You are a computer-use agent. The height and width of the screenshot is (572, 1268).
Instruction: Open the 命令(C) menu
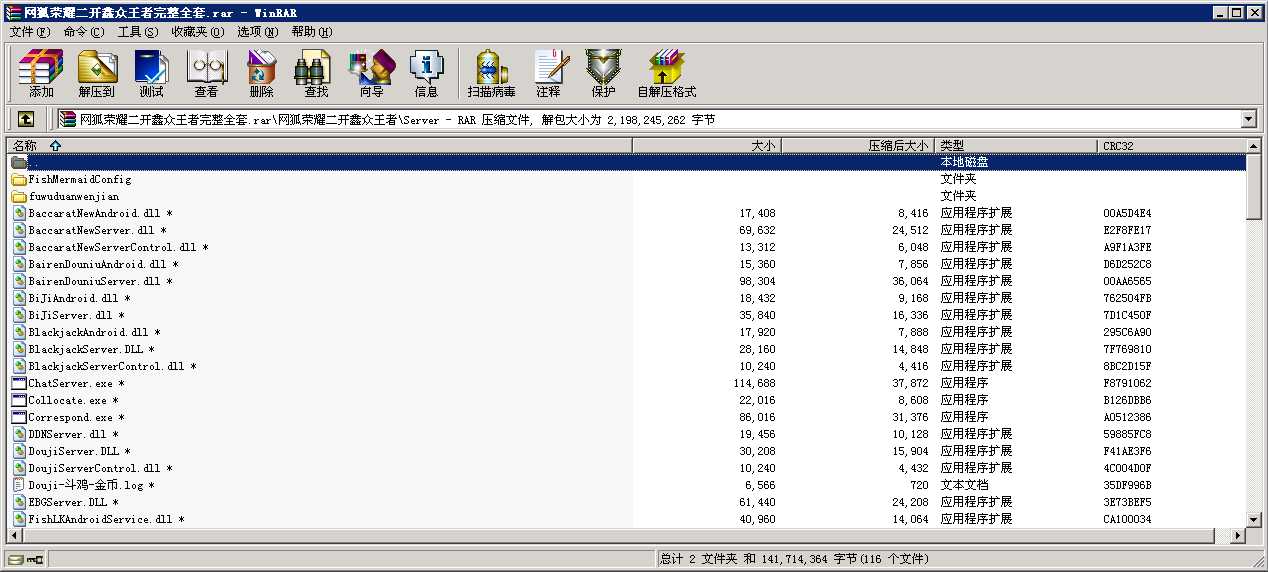pos(84,32)
